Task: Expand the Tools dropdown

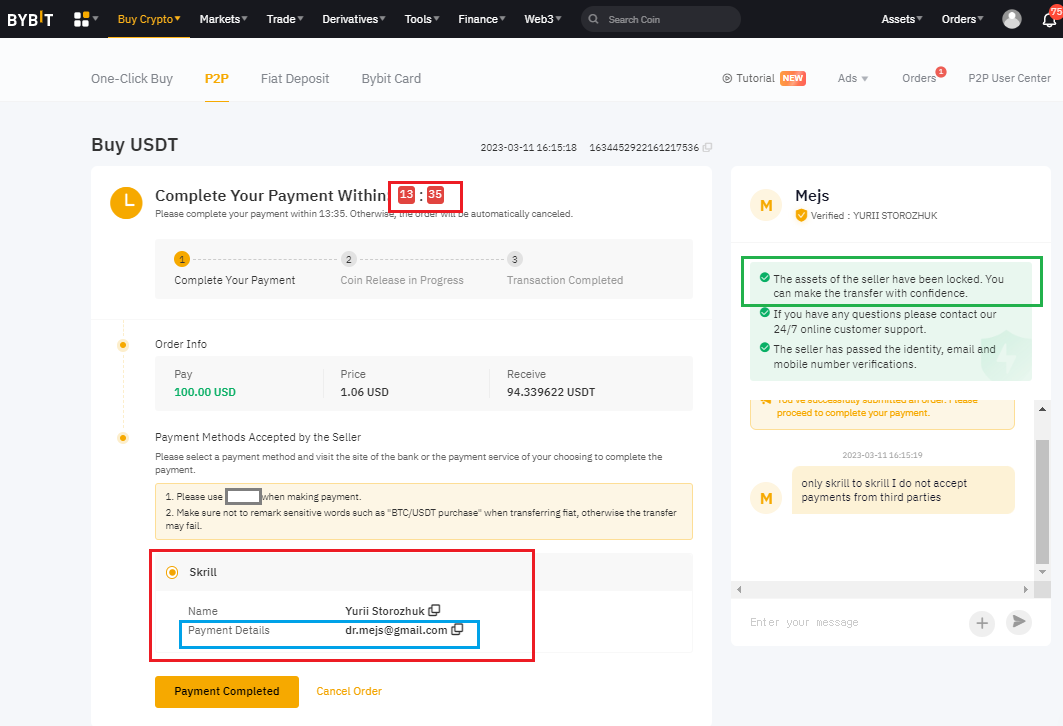Action: [422, 19]
